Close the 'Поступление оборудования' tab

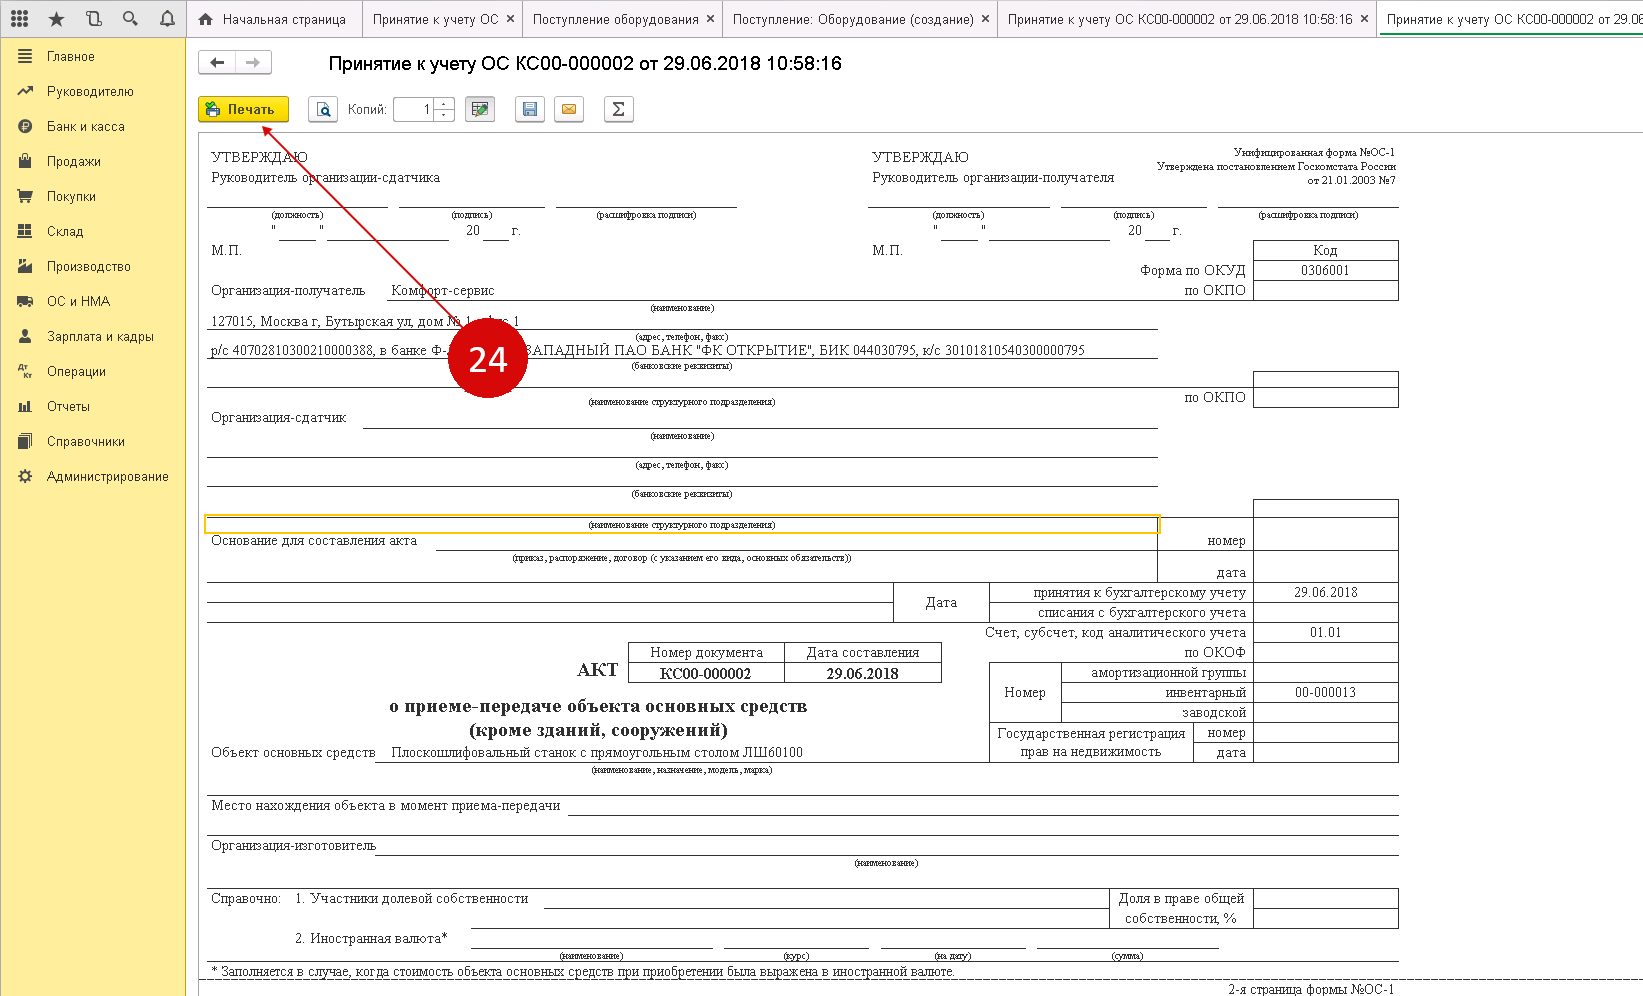click(x=710, y=19)
